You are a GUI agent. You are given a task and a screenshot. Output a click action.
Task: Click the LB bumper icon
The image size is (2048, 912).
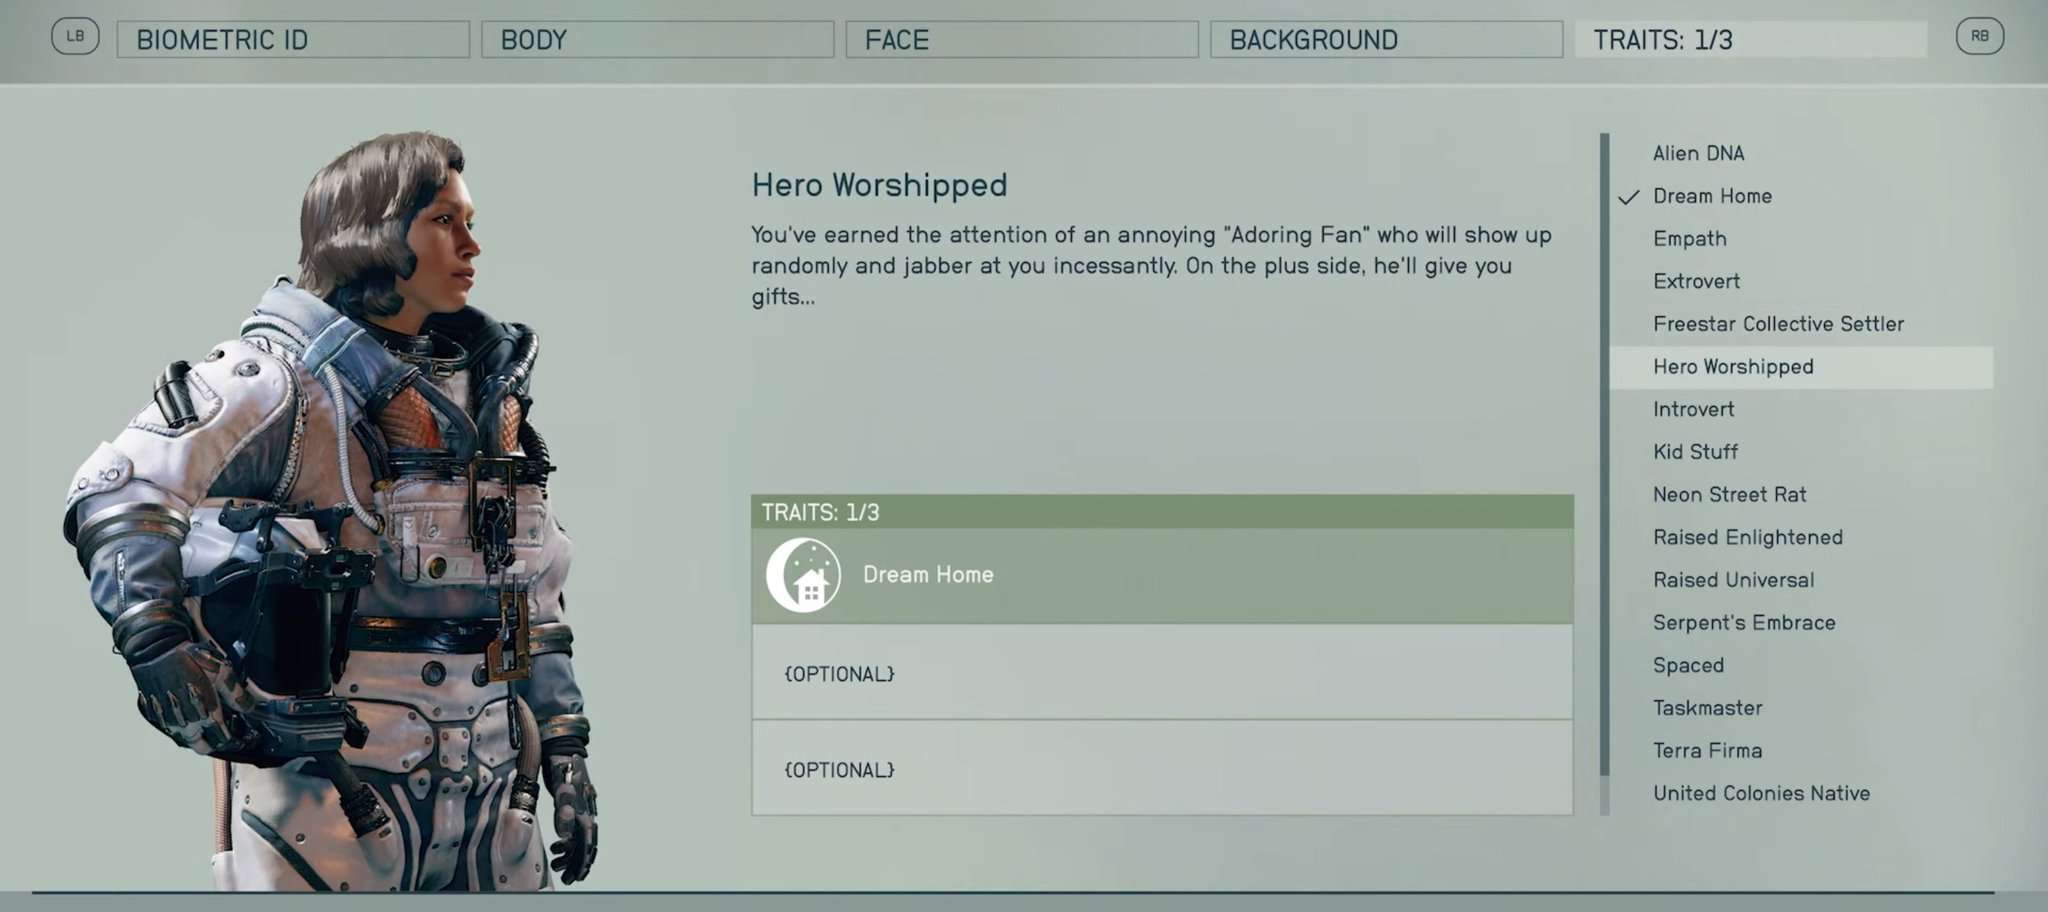pyautogui.click(x=75, y=36)
